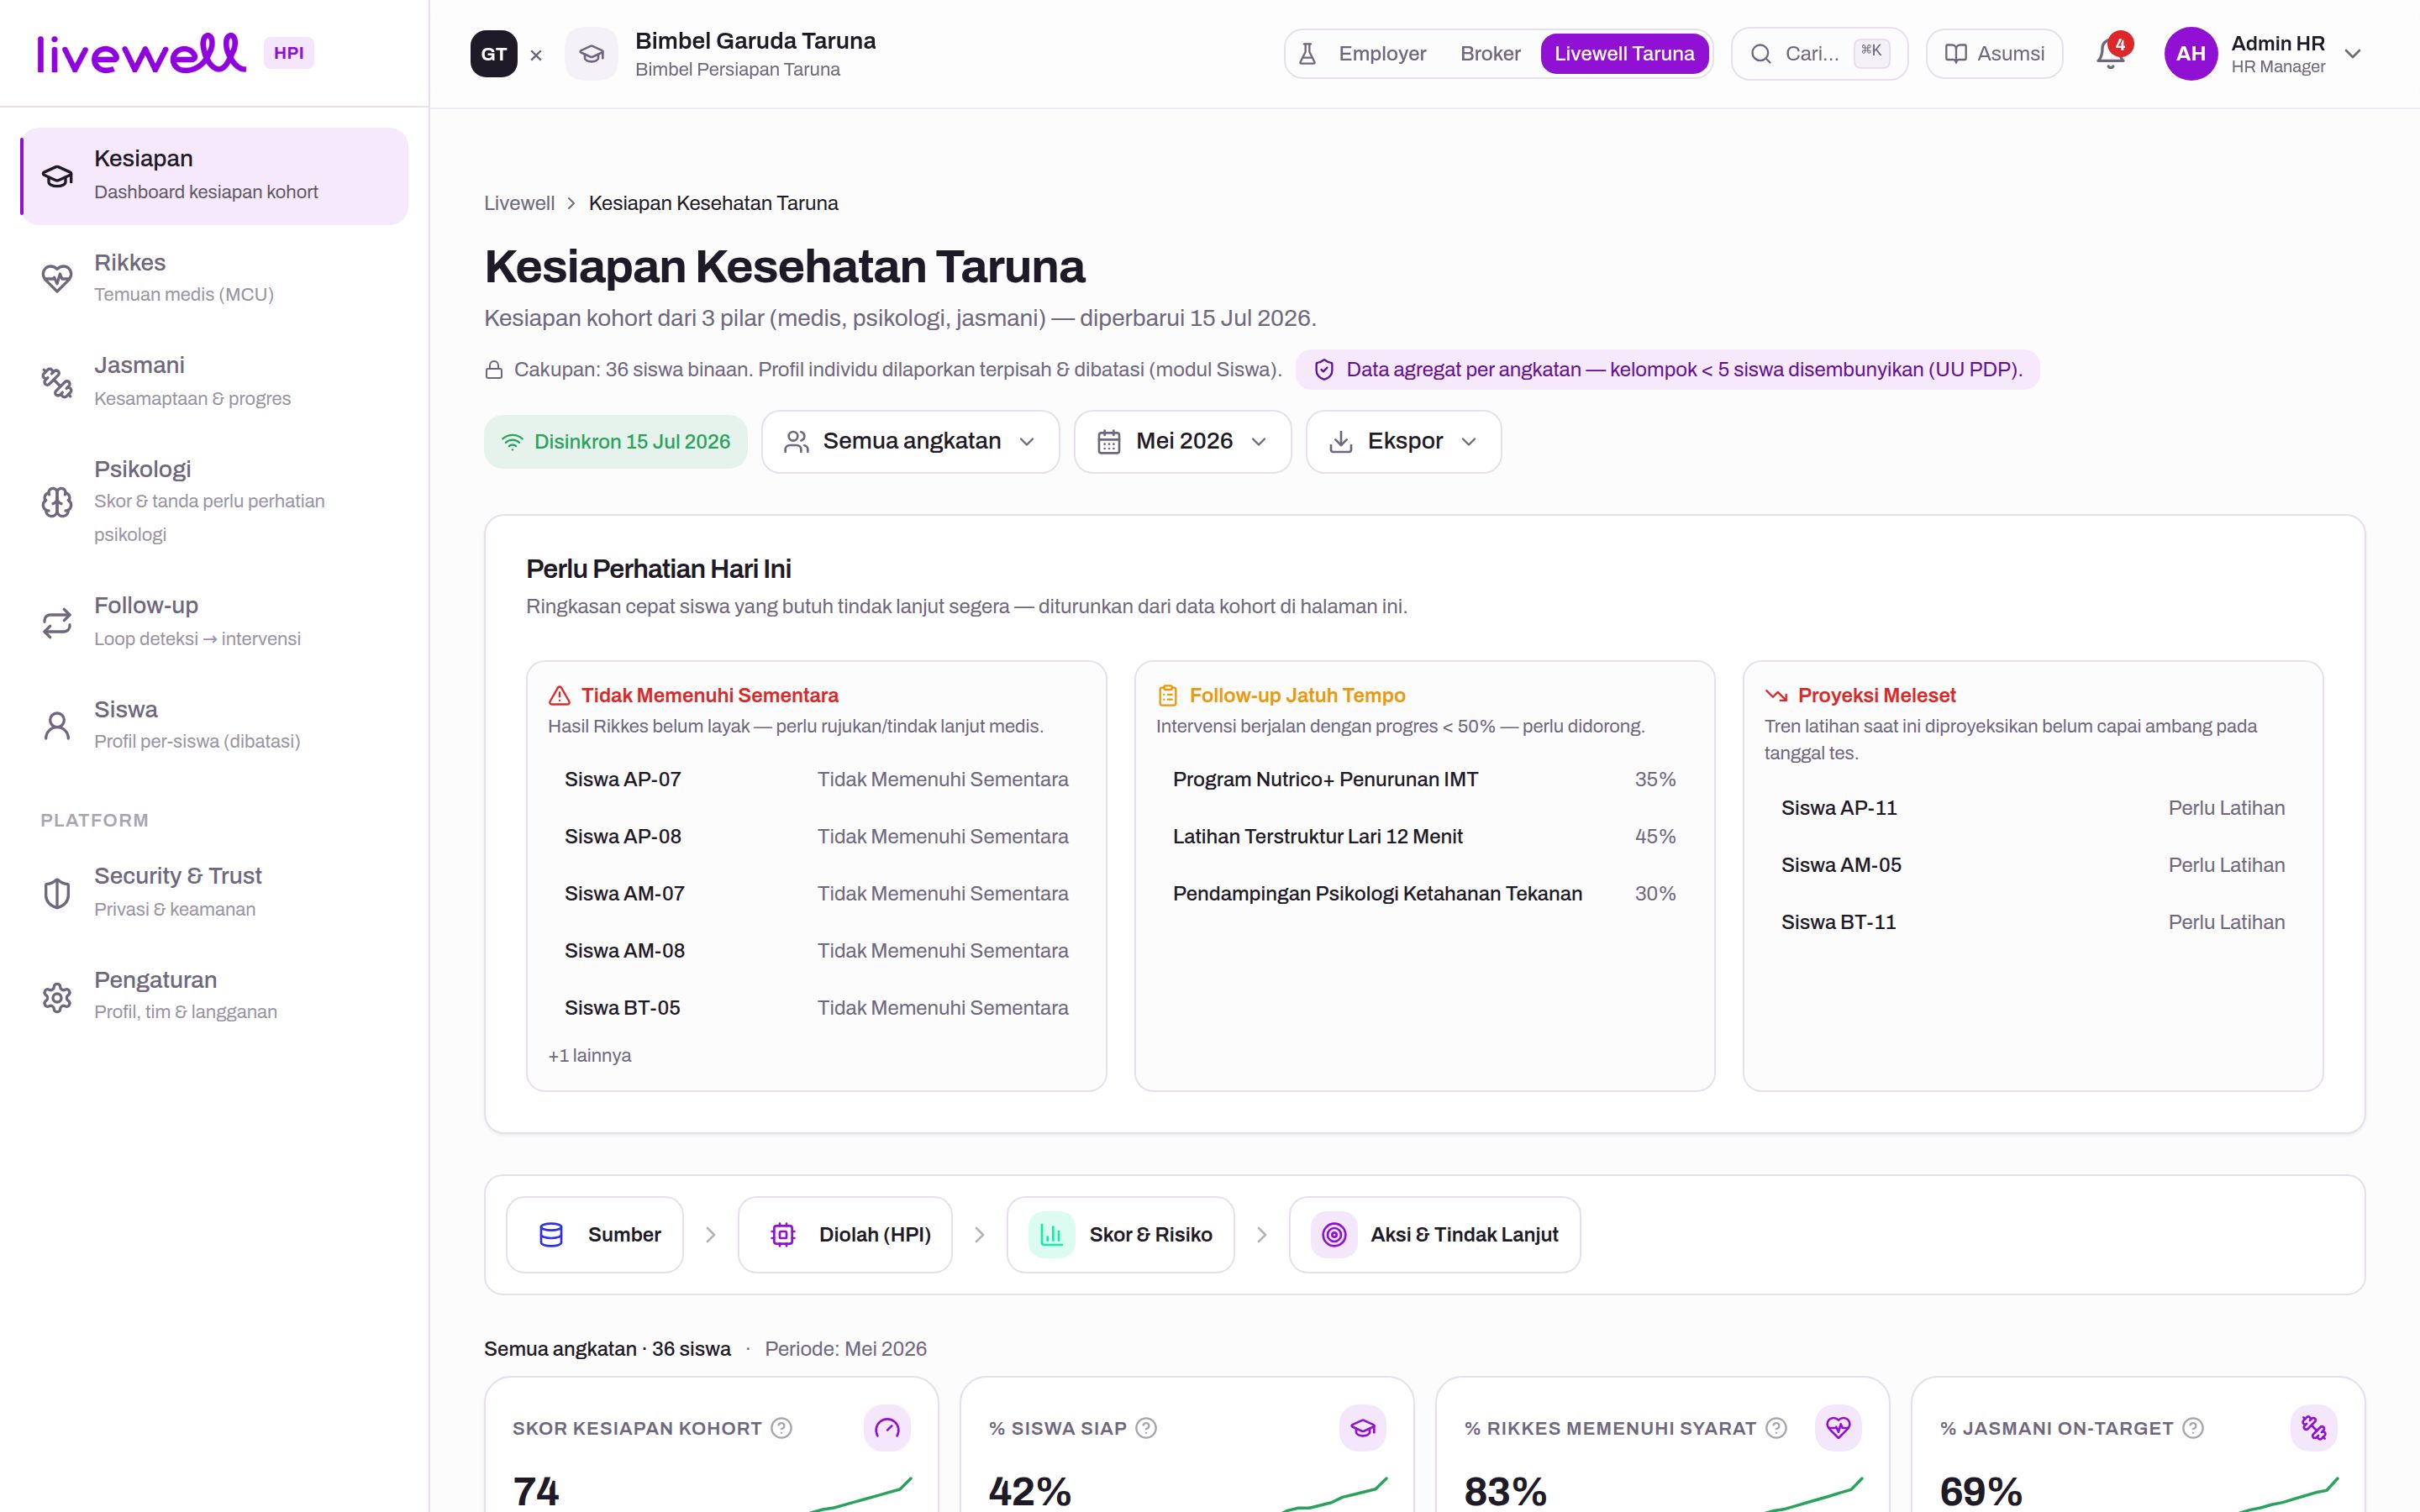This screenshot has height=1512, width=2420.
Task: Click the down-trend icon for Proyeksi Meleset
Action: (1776, 695)
